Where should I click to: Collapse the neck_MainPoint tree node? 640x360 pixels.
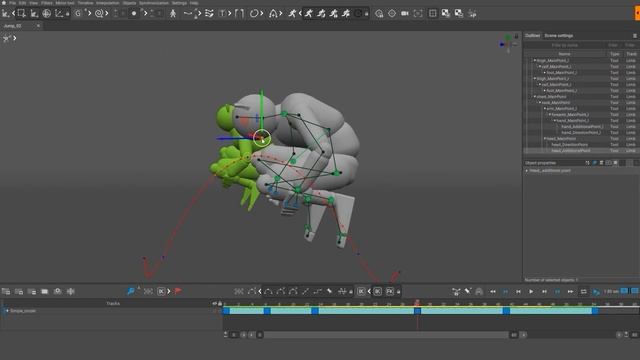point(540,102)
